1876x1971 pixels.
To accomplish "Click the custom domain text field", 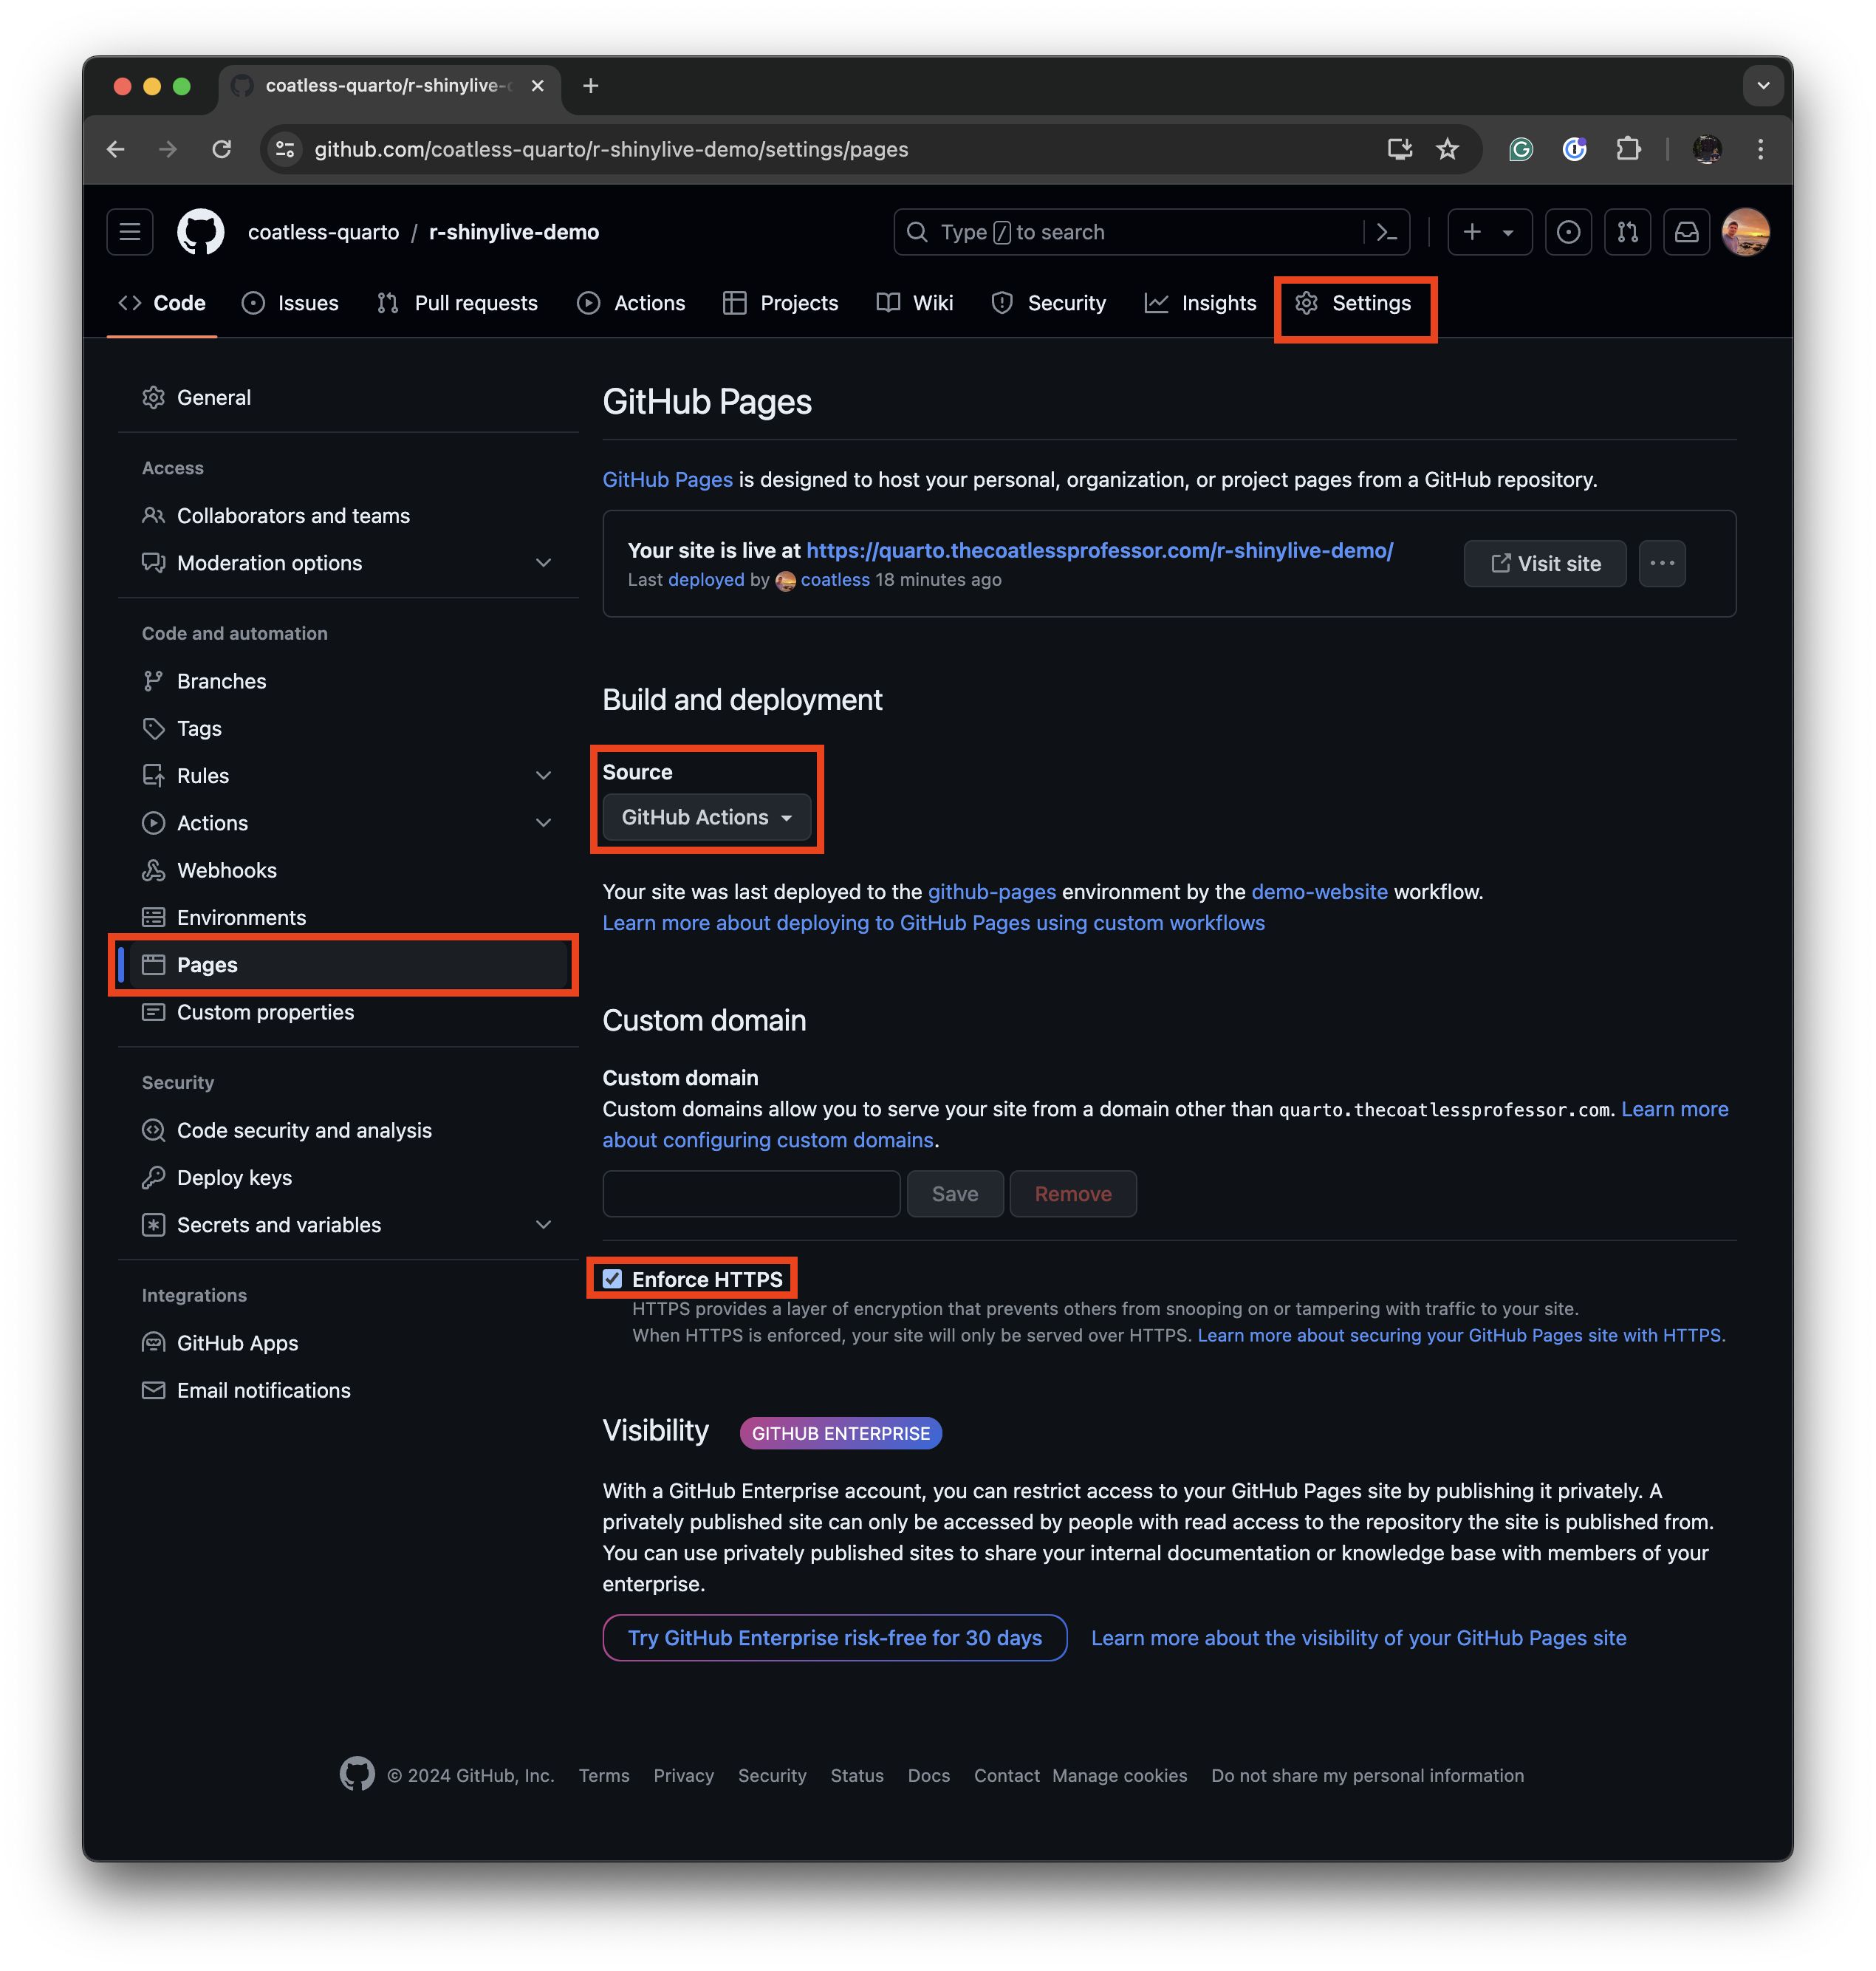I will tap(751, 1194).
